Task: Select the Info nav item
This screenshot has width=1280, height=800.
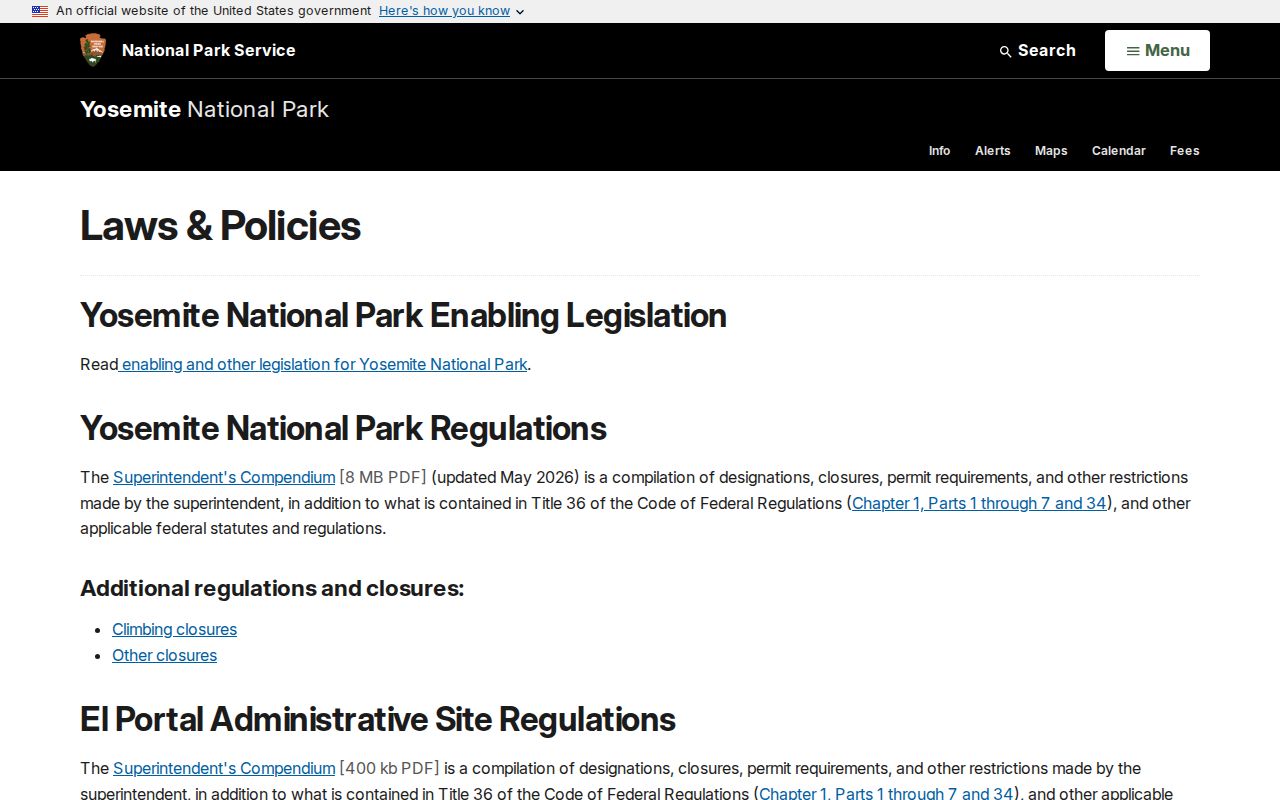Action: pos(939,151)
